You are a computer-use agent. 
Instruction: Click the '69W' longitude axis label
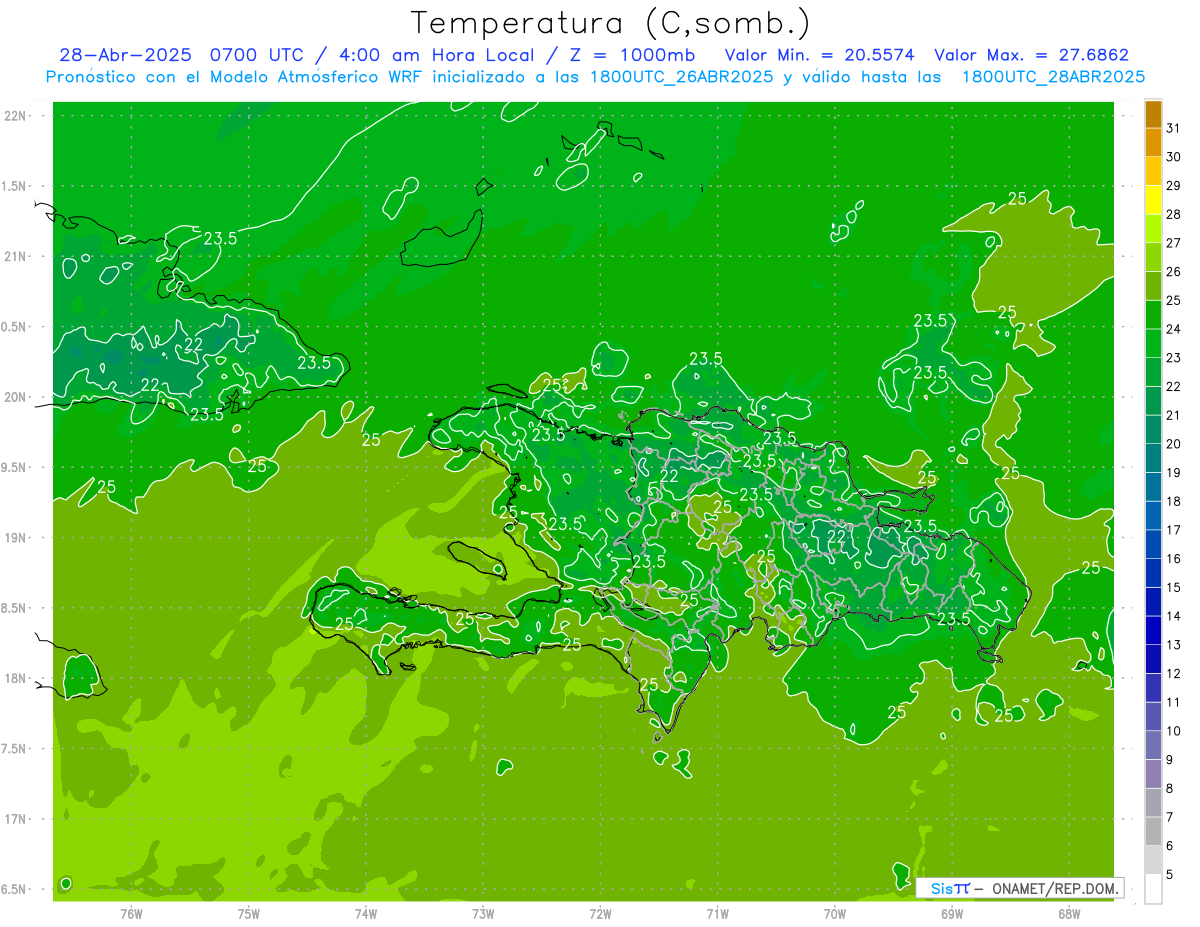[951, 913]
